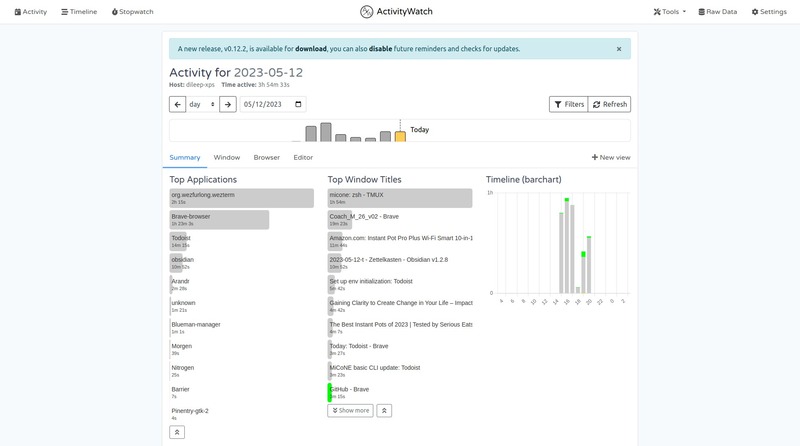Select 'Set up env initialization: Todoist' title
Screen dimensions: 800x446
(400, 285)
